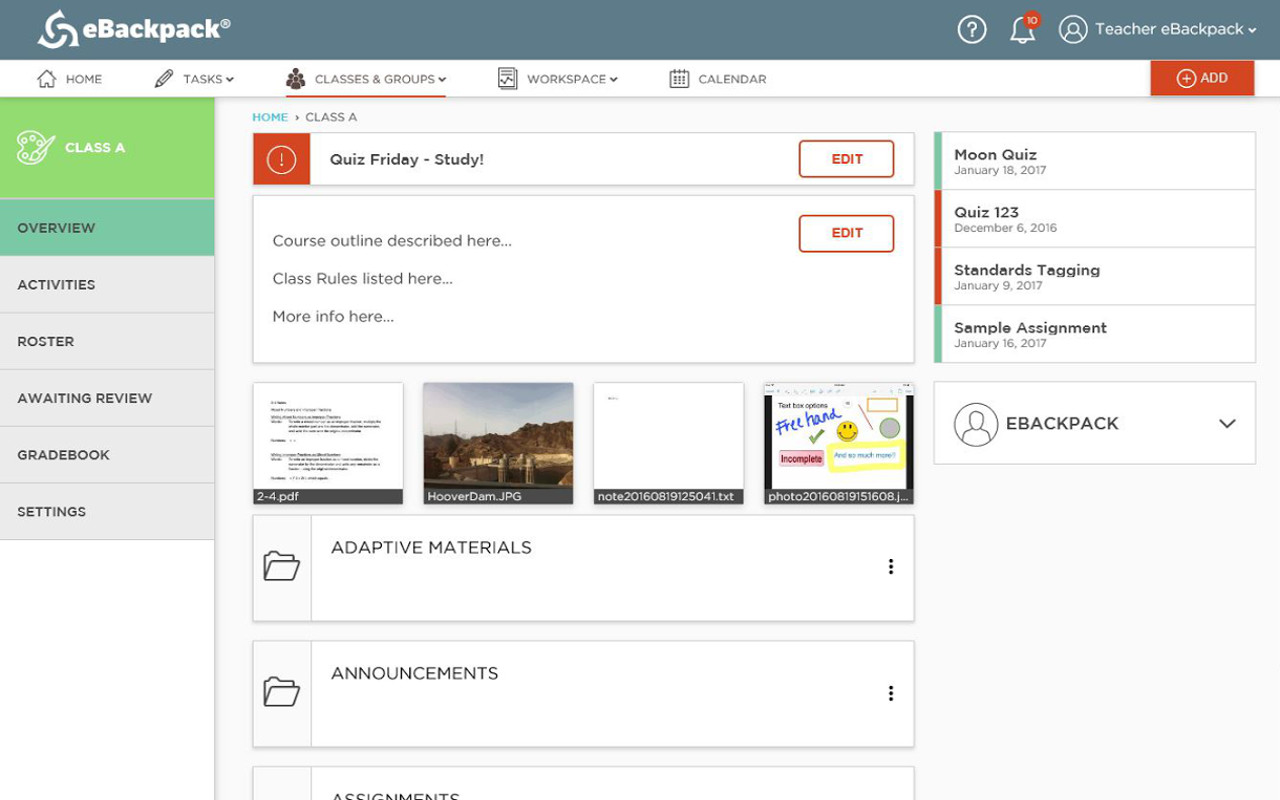Open Announcements three-dot options menu

coord(890,693)
